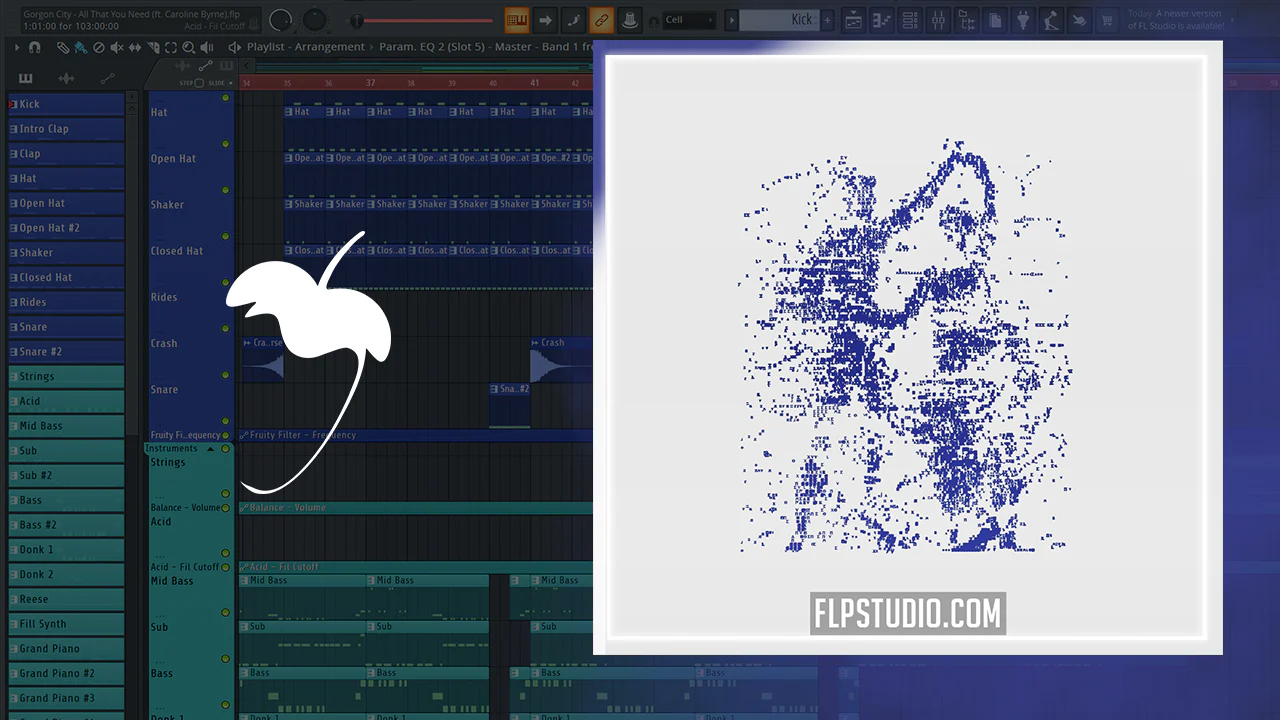Open the Cell snap dropdown
Viewport: 1280px width, 720px height.
click(x=690, y=20)
